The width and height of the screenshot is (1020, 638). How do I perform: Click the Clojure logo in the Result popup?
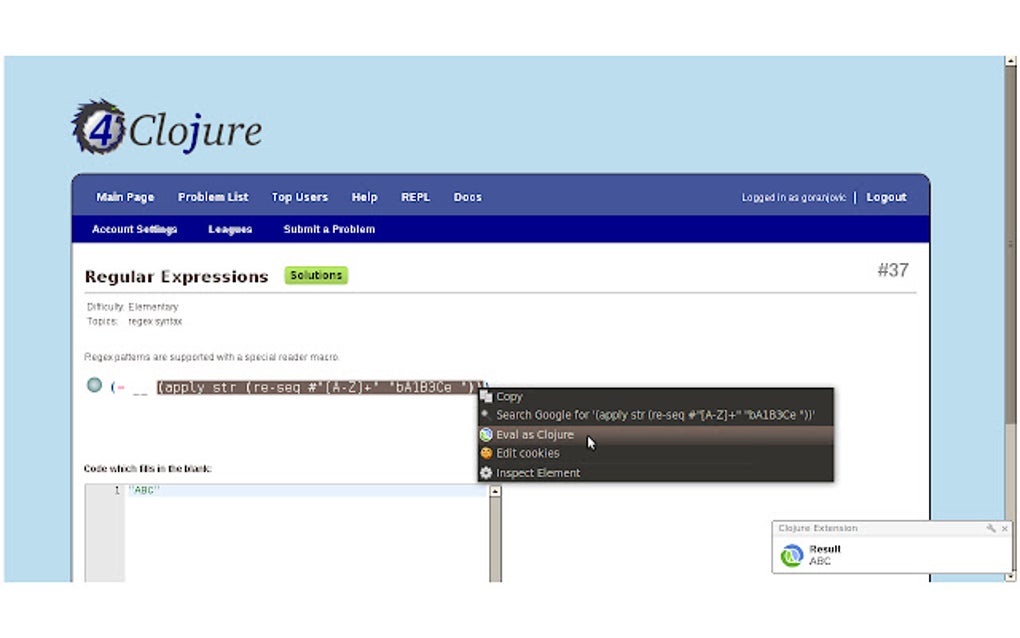[792, 555]
